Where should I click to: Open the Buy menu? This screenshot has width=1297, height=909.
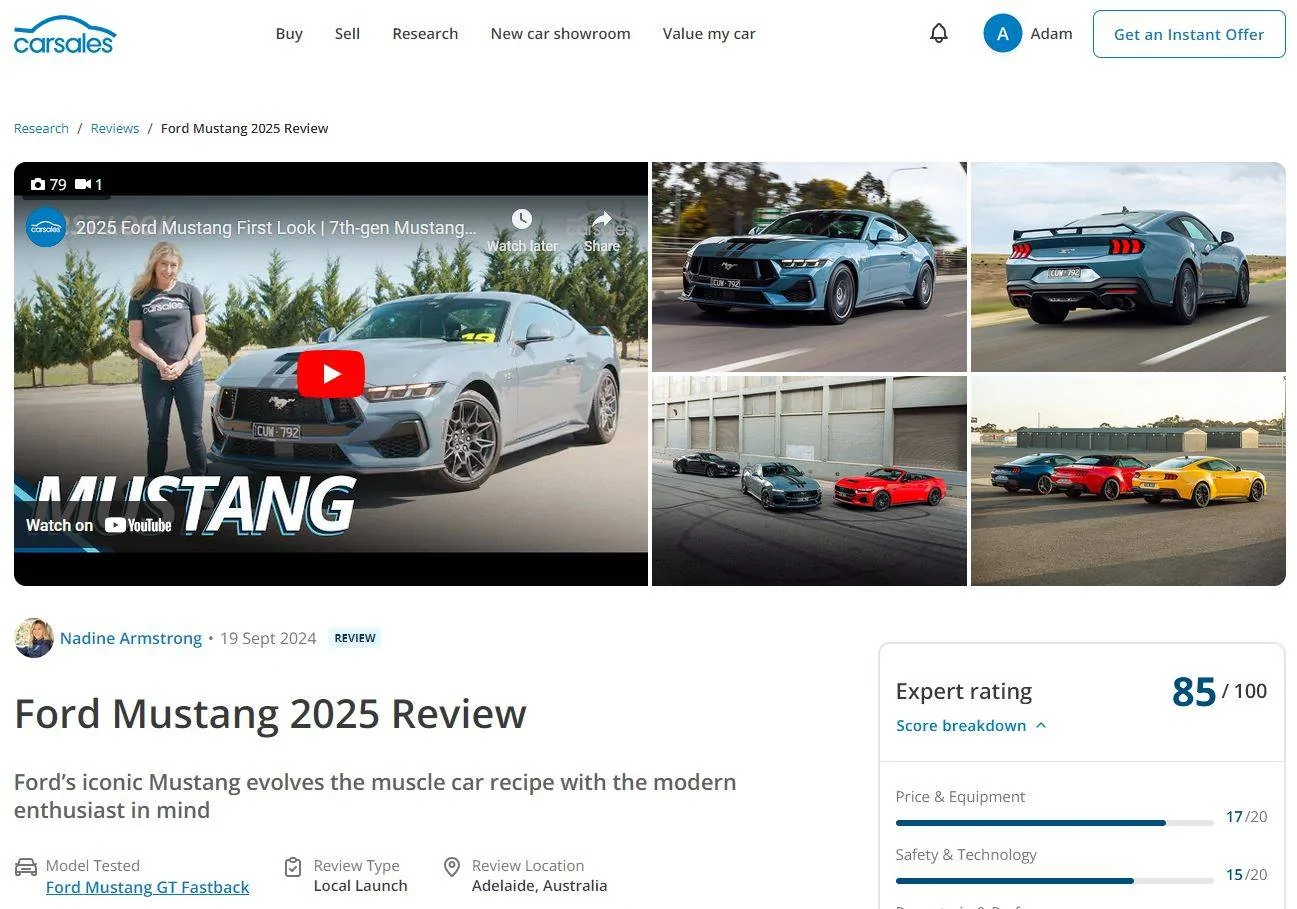point(289,34)
